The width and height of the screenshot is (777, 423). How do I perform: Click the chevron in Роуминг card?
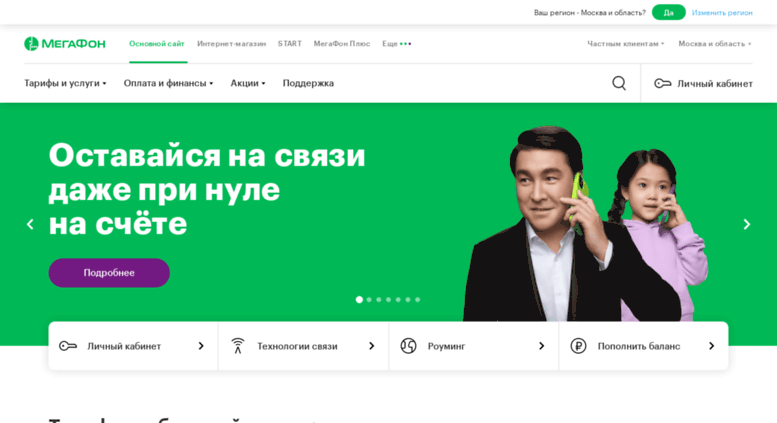tap(541, 346)
